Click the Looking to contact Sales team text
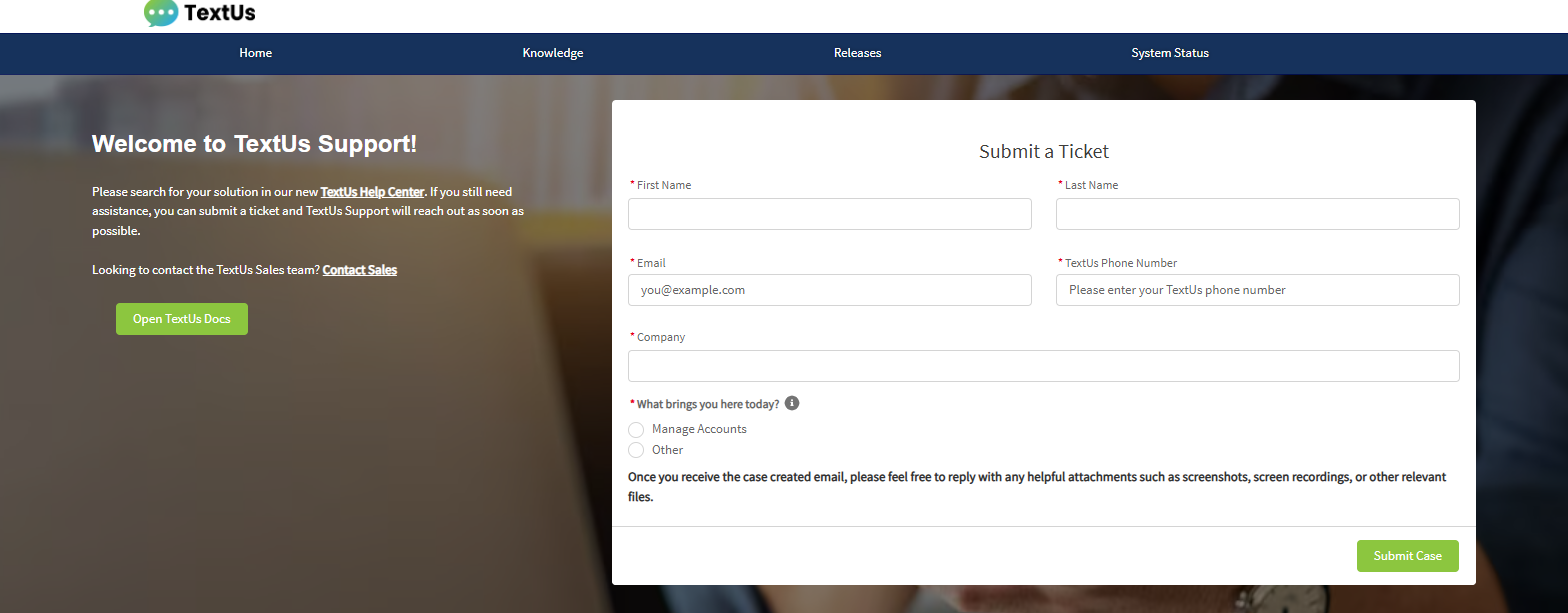 tap(206, 270)
